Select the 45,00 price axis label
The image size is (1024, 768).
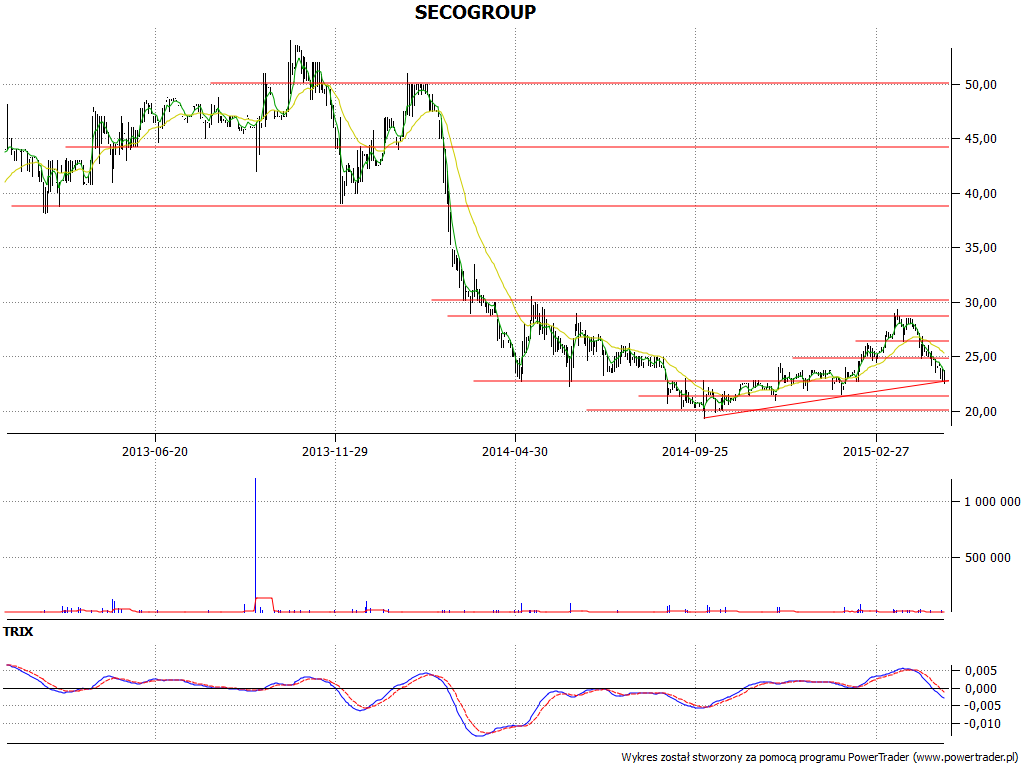point(981,138)
